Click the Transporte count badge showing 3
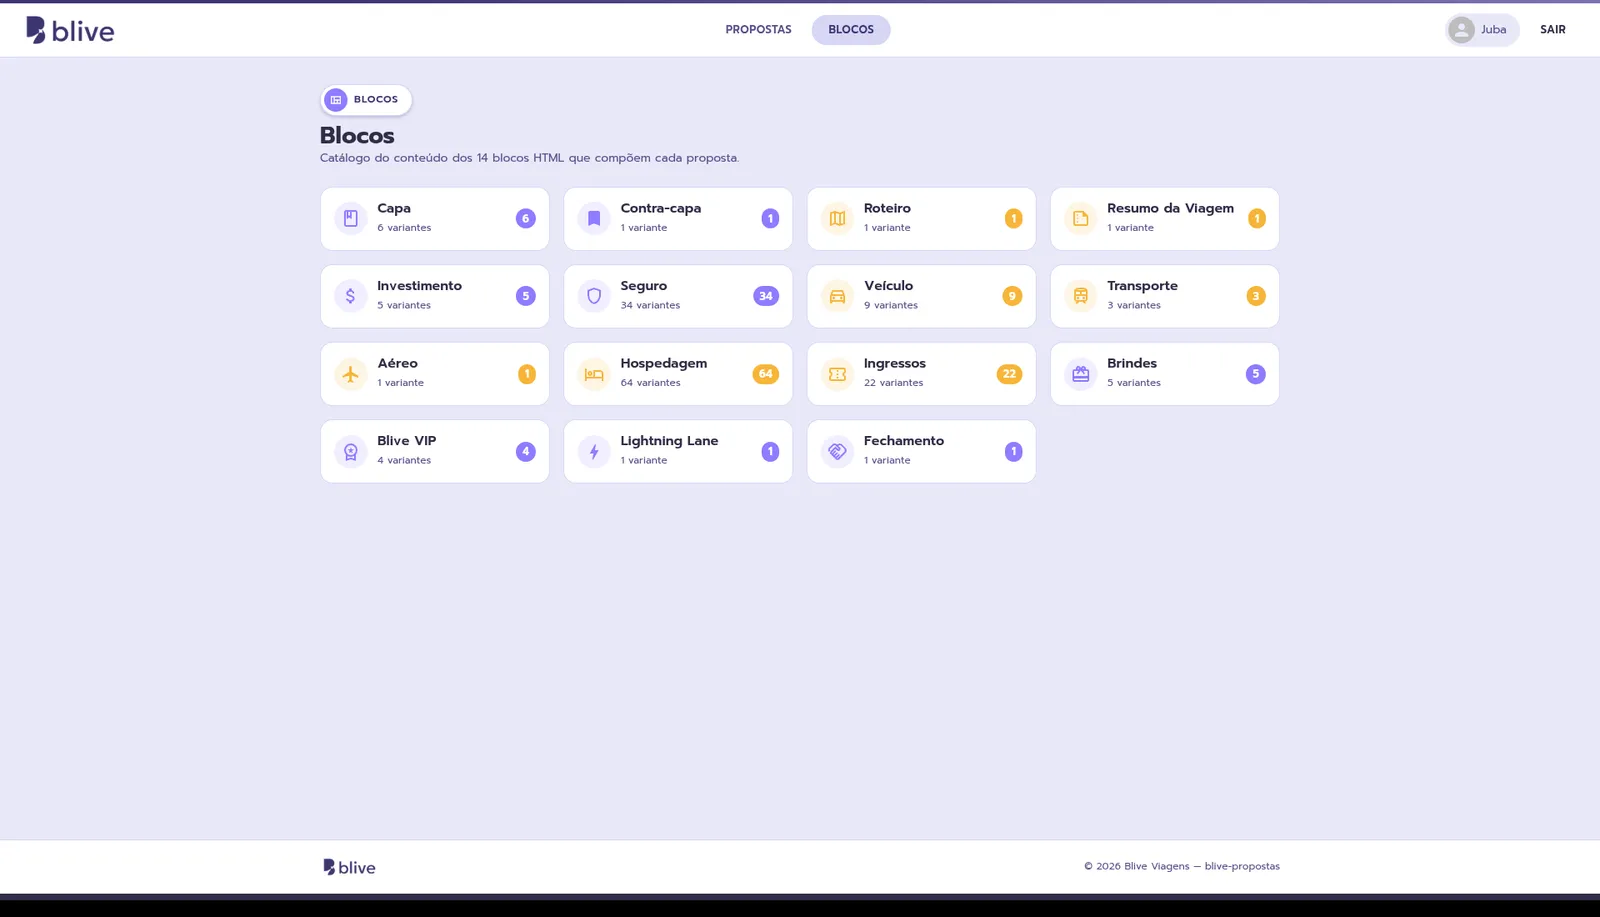The width and height of the screenshot is (1600, 917). pos(1256,296)
